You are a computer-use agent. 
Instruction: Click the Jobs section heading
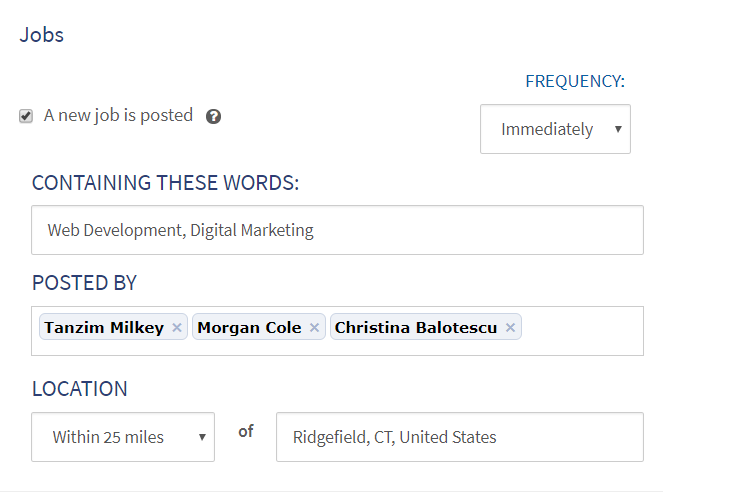(42, 35)
